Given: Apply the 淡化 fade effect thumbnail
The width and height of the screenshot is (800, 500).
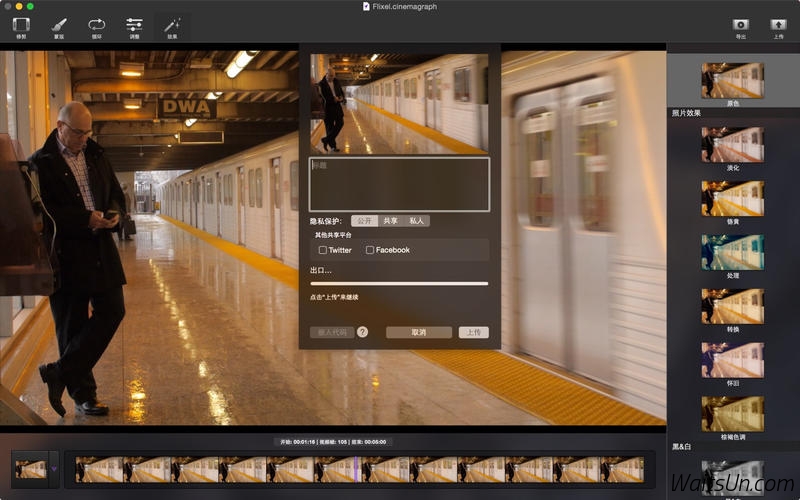Looking at the screenshot, I should pos(733,145).
